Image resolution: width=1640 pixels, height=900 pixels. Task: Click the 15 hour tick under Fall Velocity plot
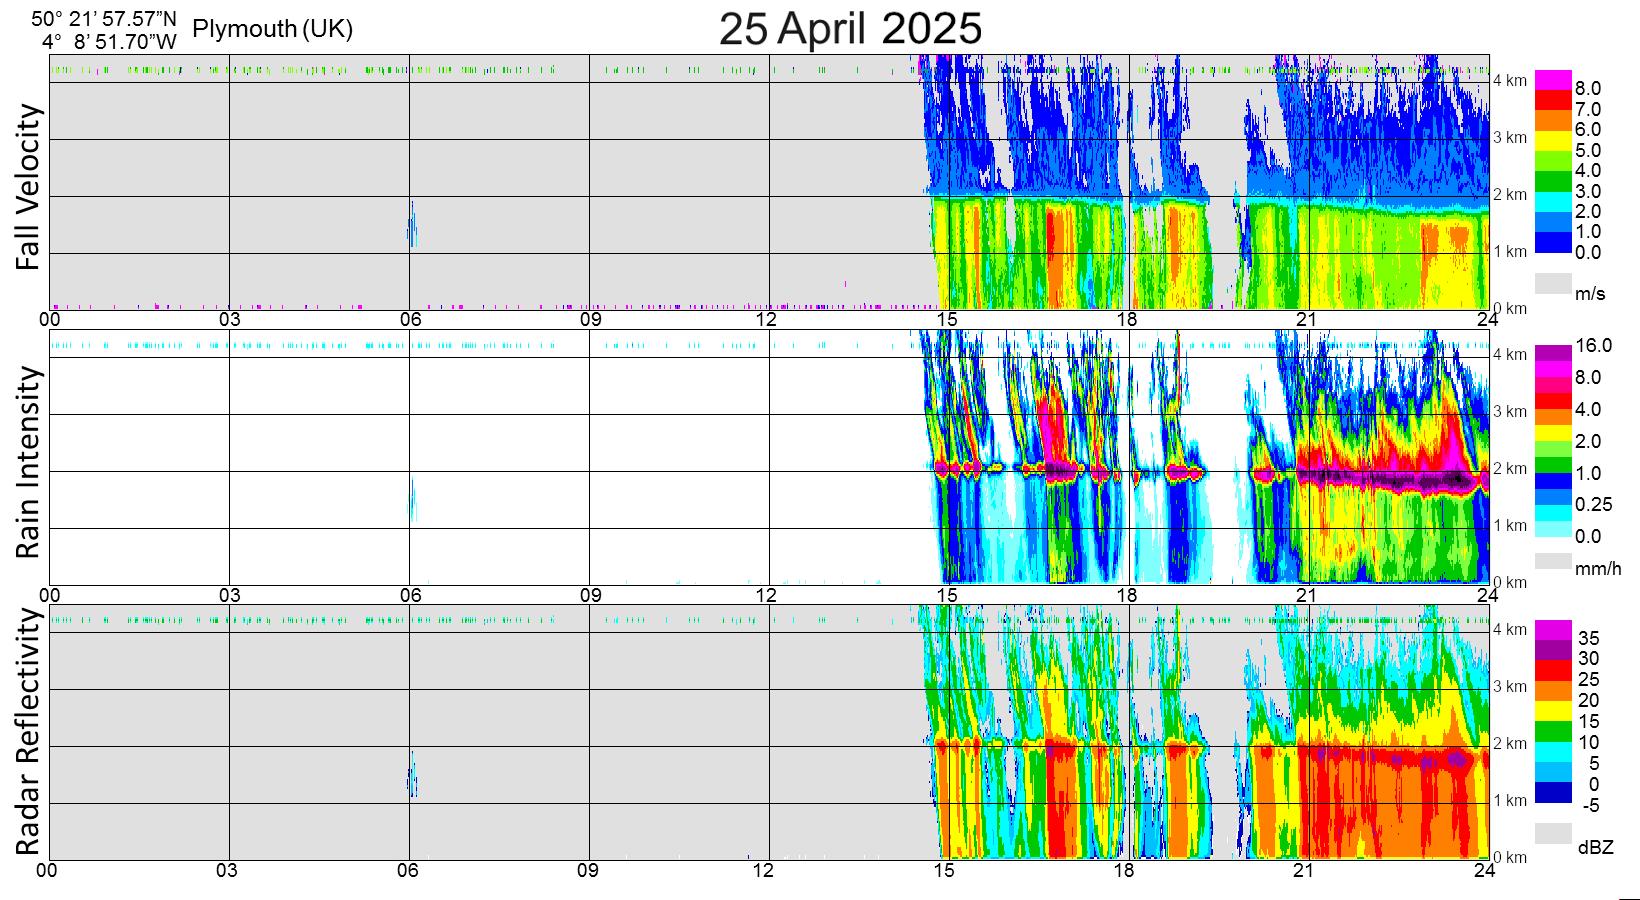pyautogui.click(x=946, y=320)
